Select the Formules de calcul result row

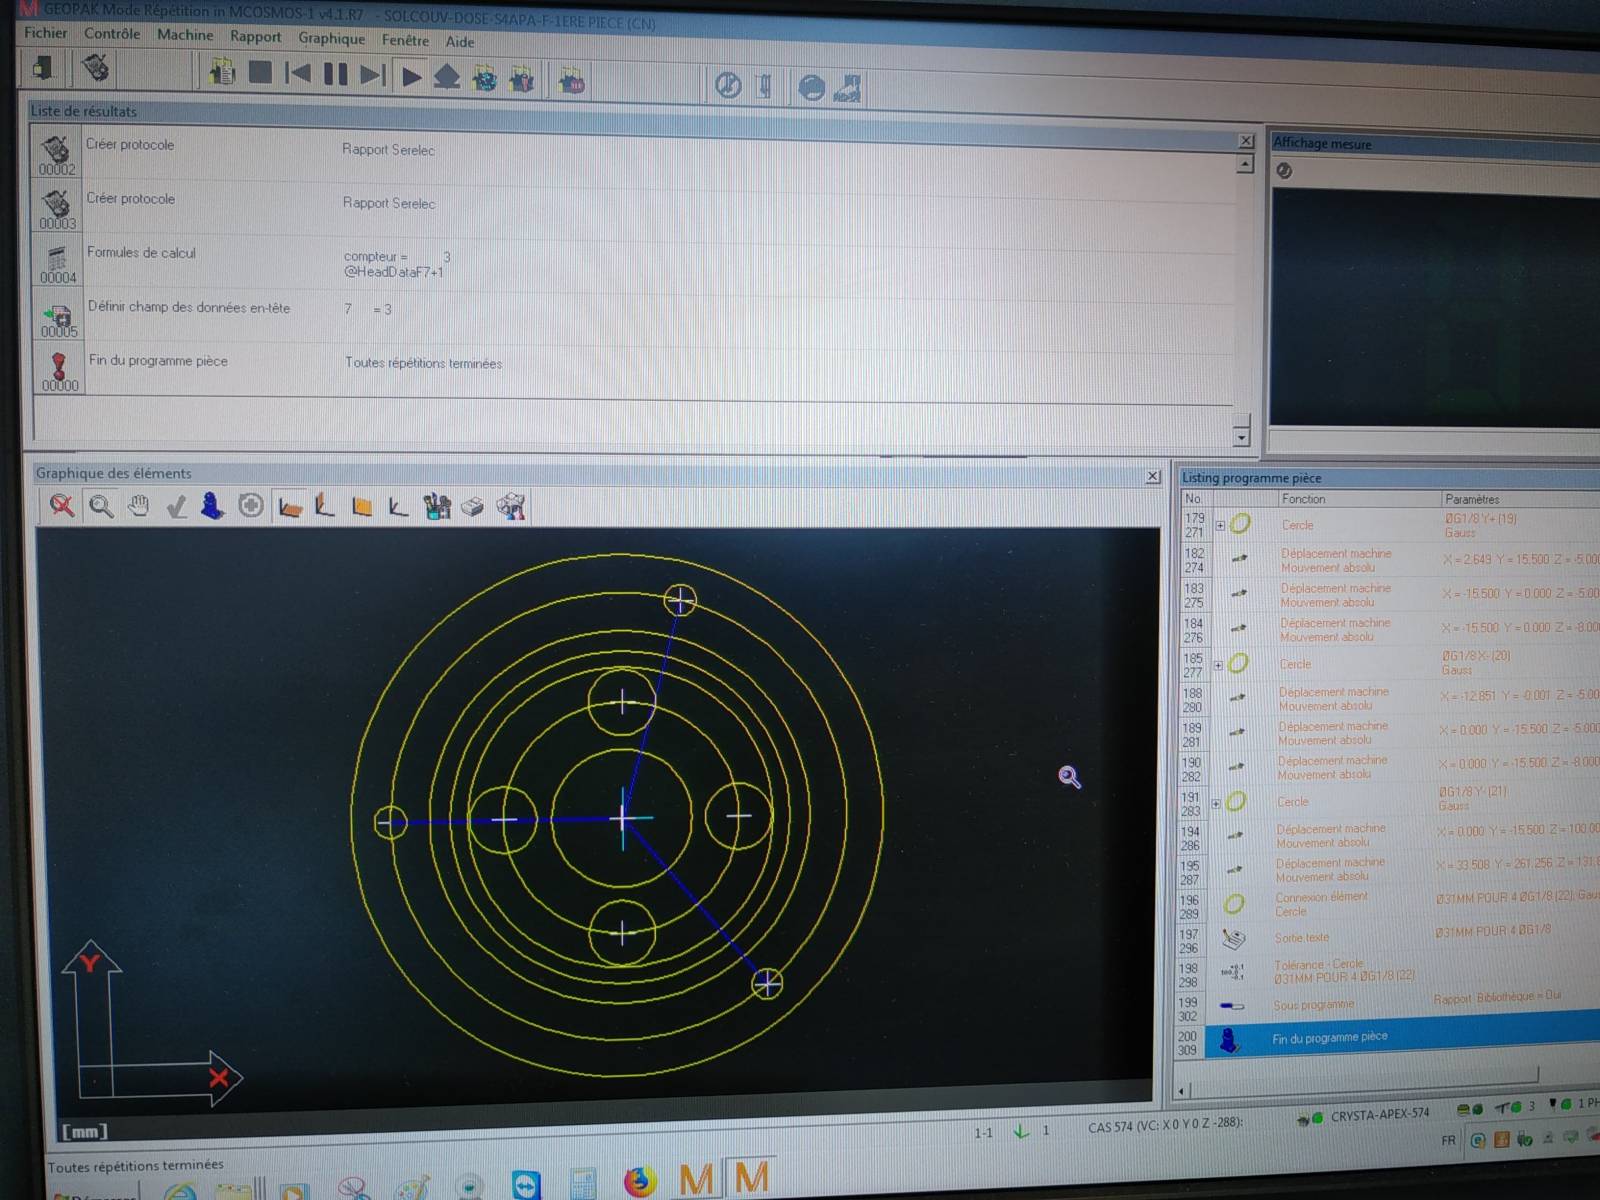[x=141, y=253]
